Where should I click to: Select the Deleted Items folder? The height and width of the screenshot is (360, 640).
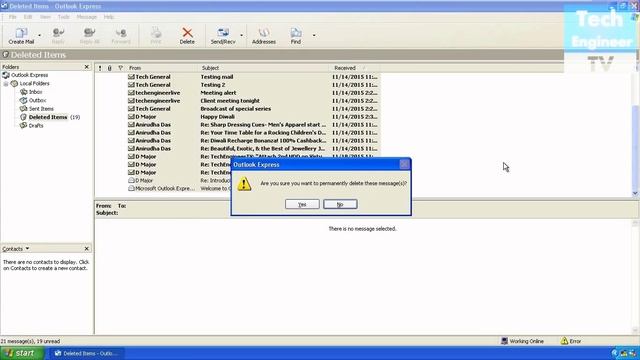48,117
